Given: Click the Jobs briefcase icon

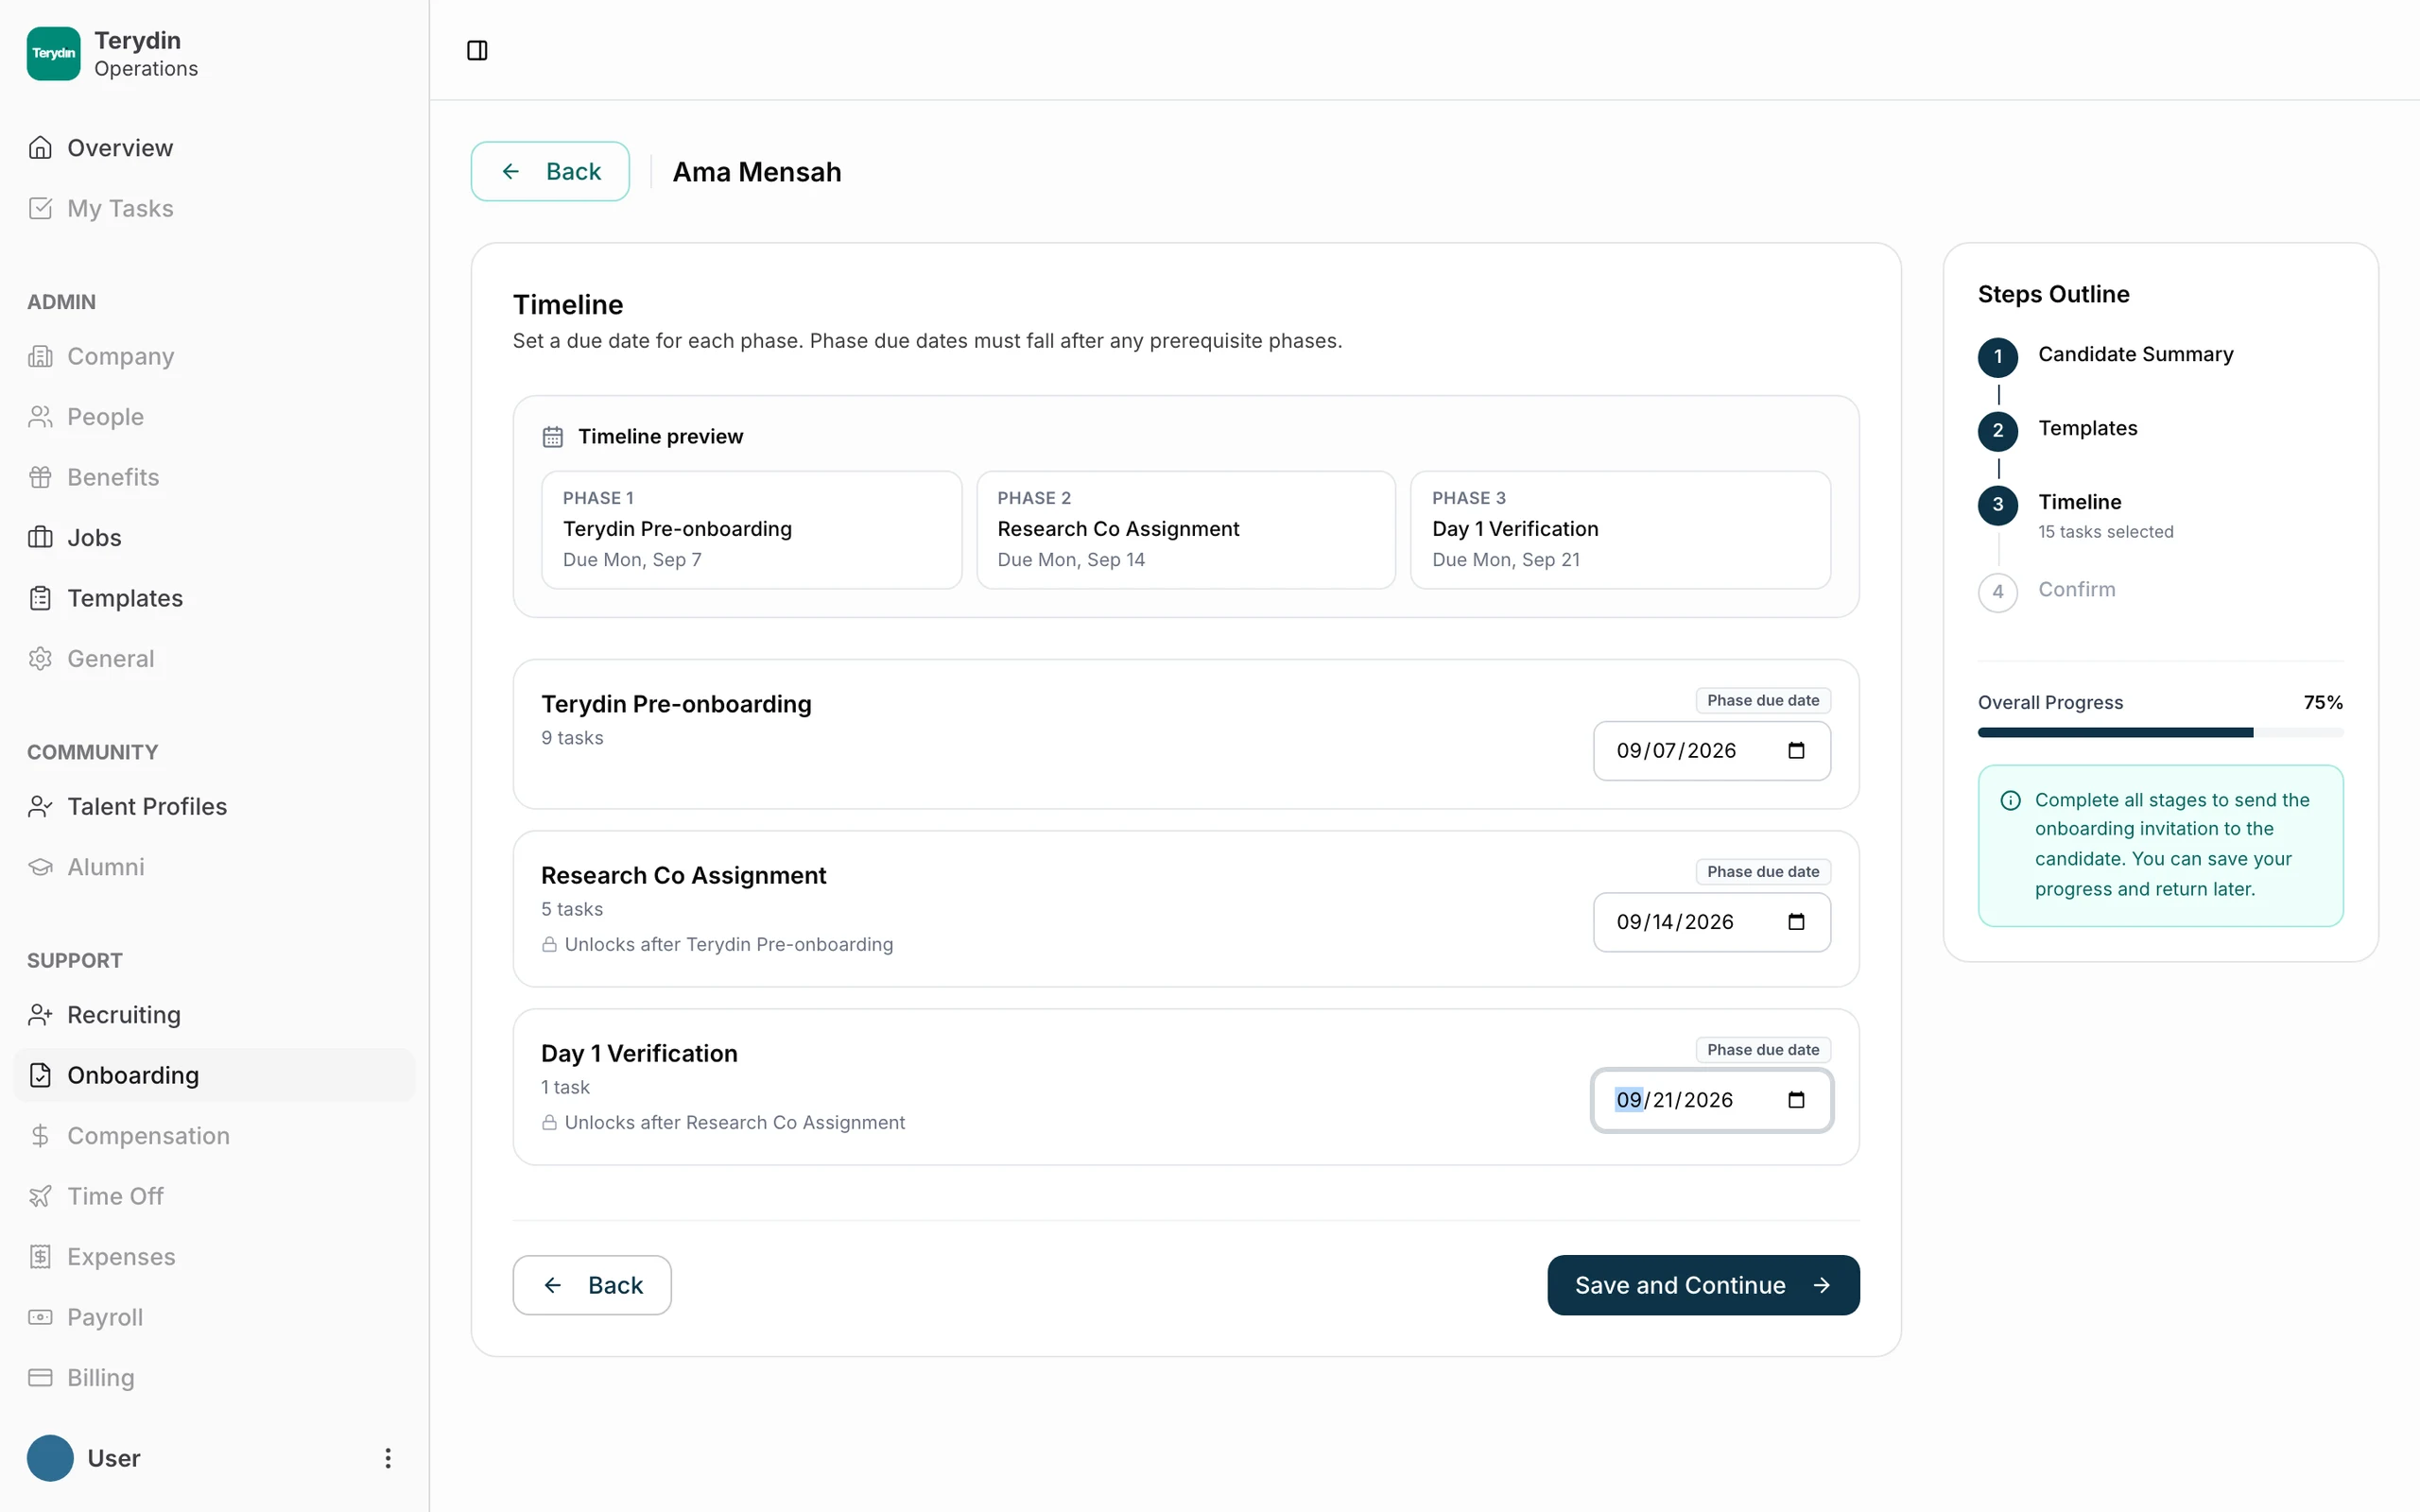Looking at the screenshot, I should point(40,538).
